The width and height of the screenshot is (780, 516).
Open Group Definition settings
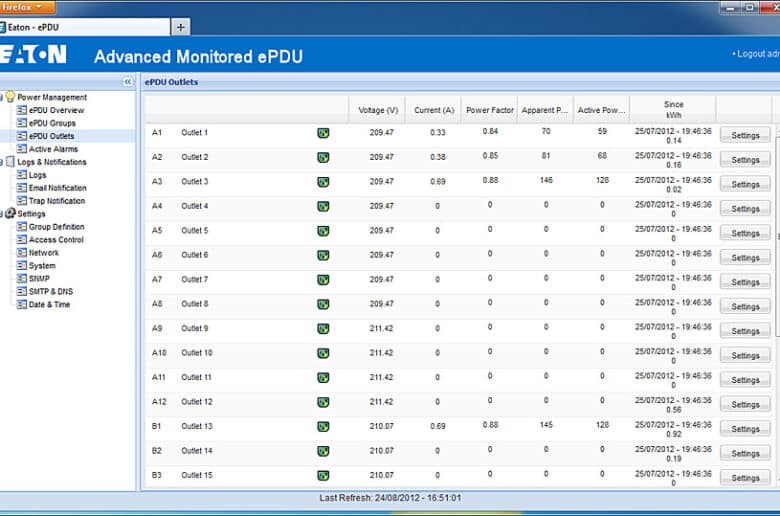(x=57, y=226)
